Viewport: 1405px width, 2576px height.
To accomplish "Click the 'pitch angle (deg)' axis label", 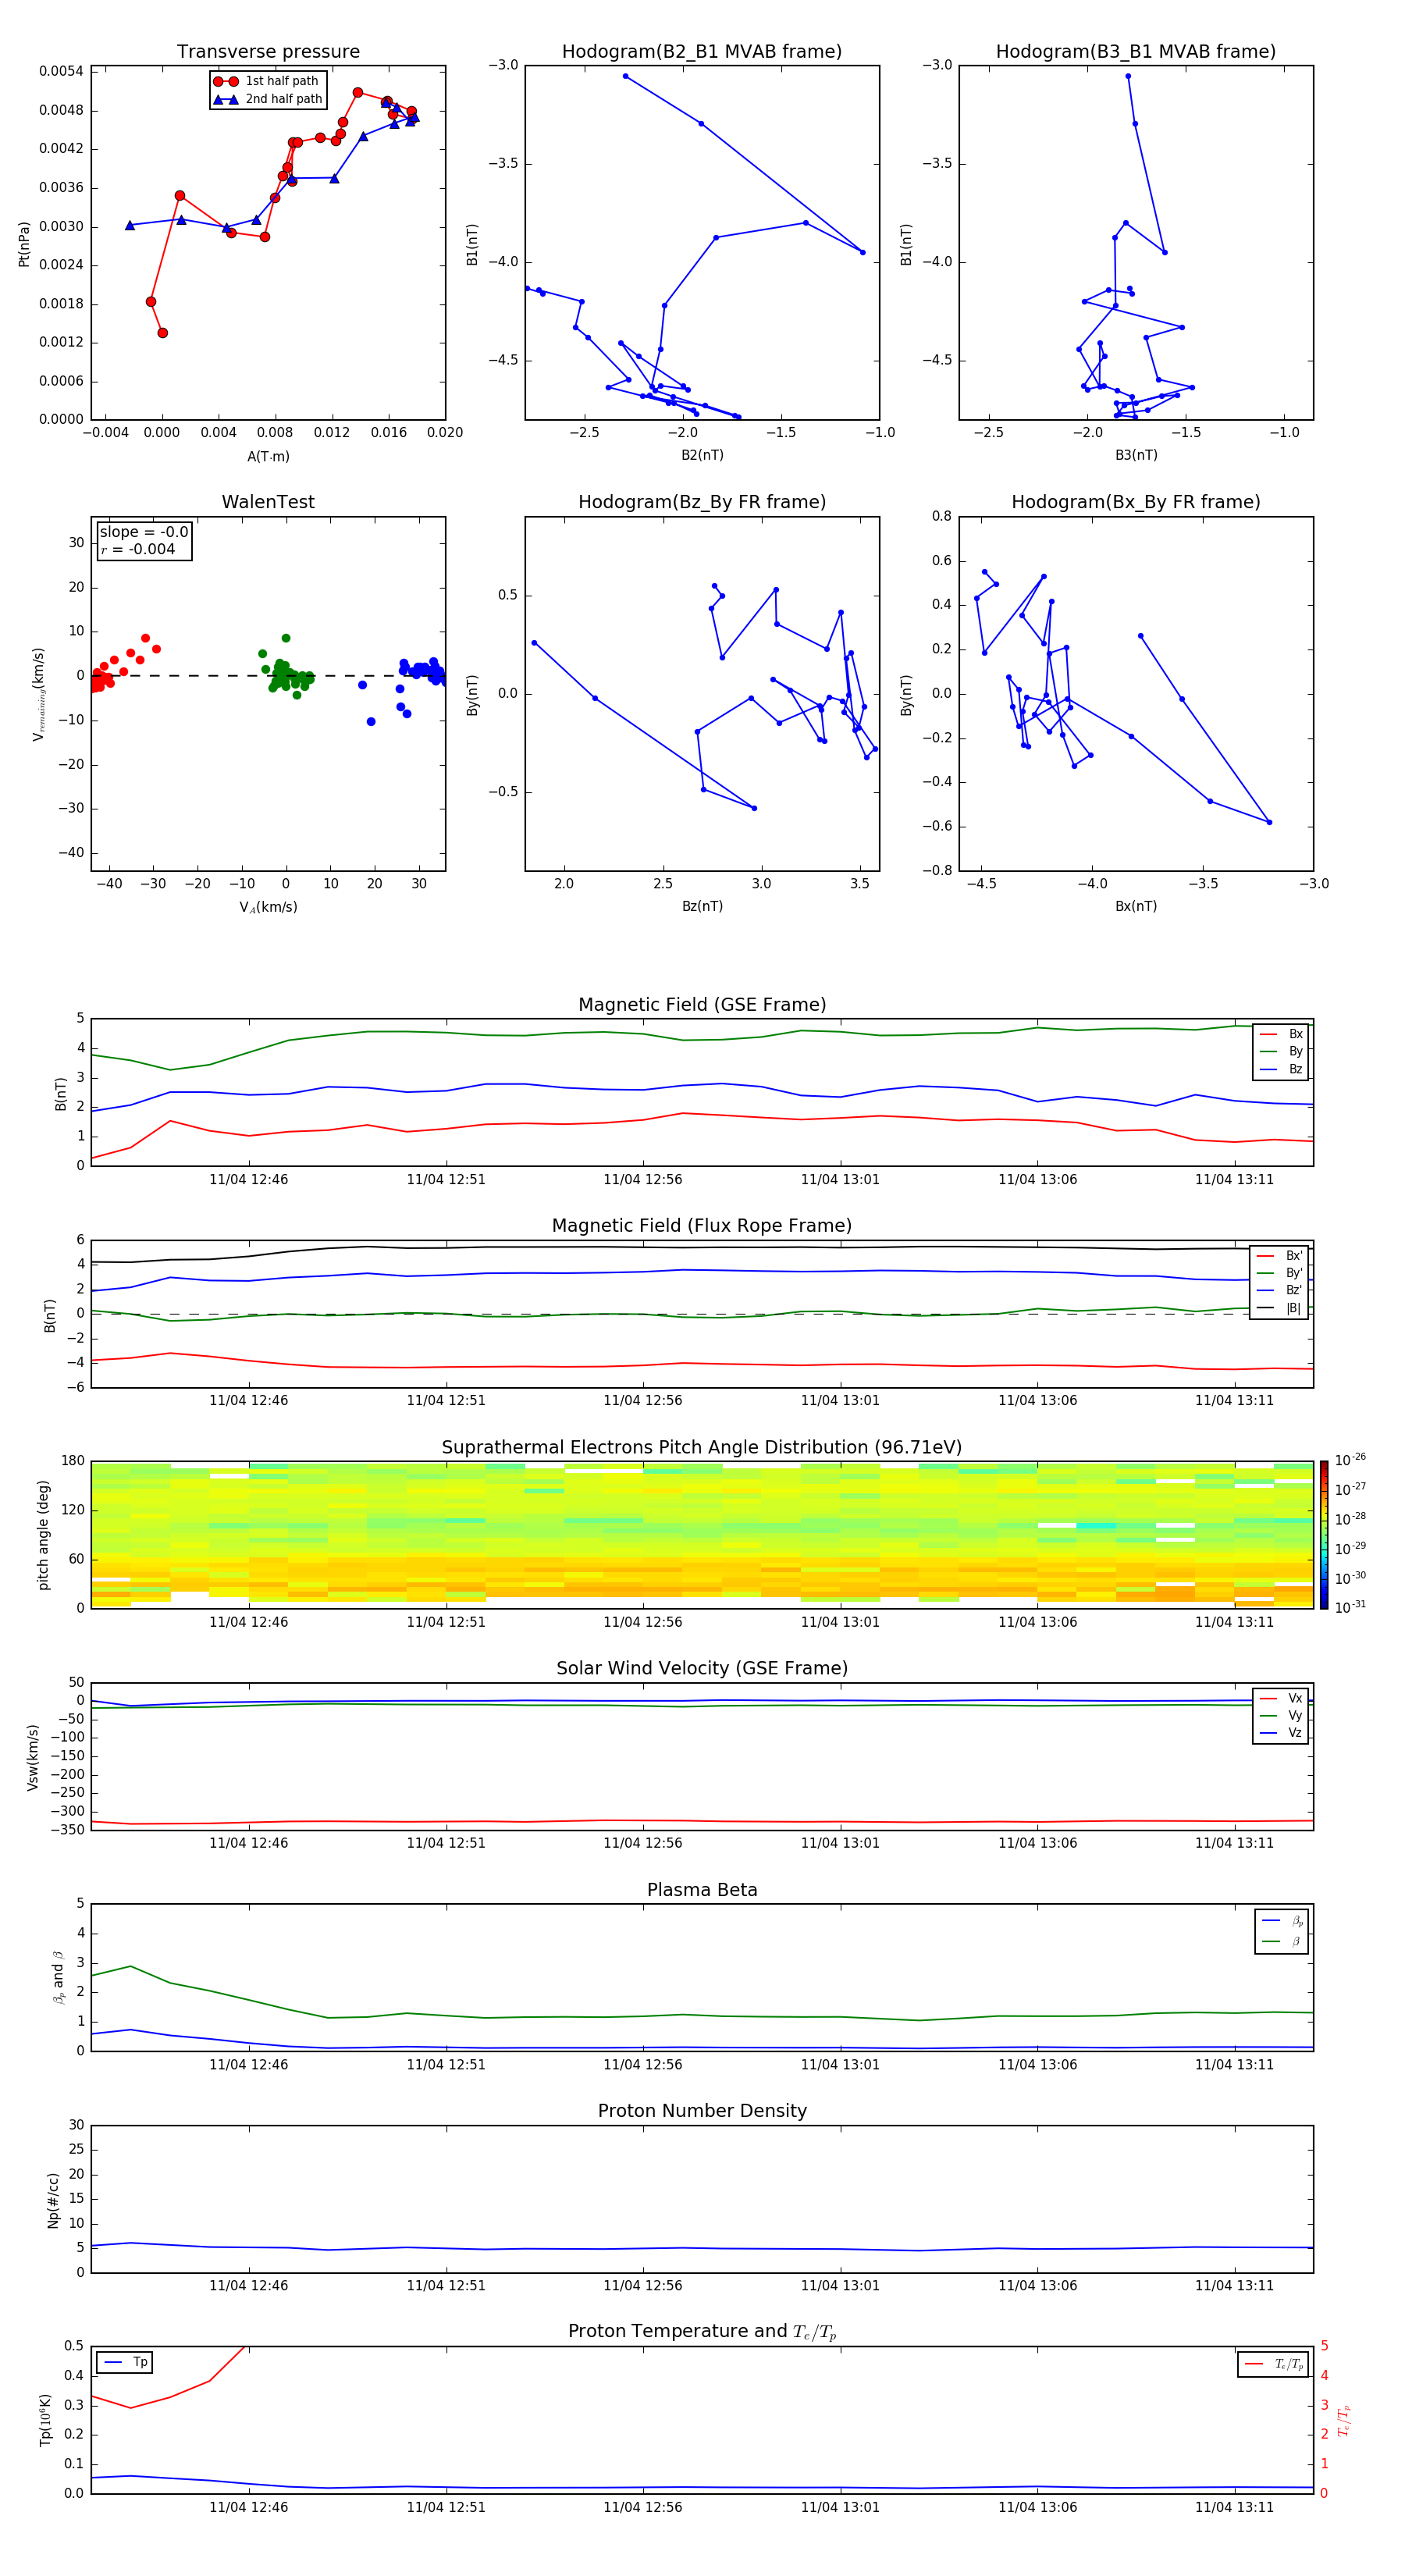I will (43, 1535).
